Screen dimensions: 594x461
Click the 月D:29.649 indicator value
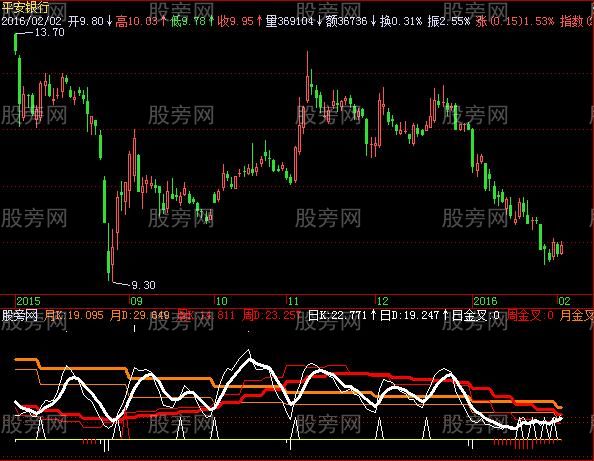tap(140, 315)
